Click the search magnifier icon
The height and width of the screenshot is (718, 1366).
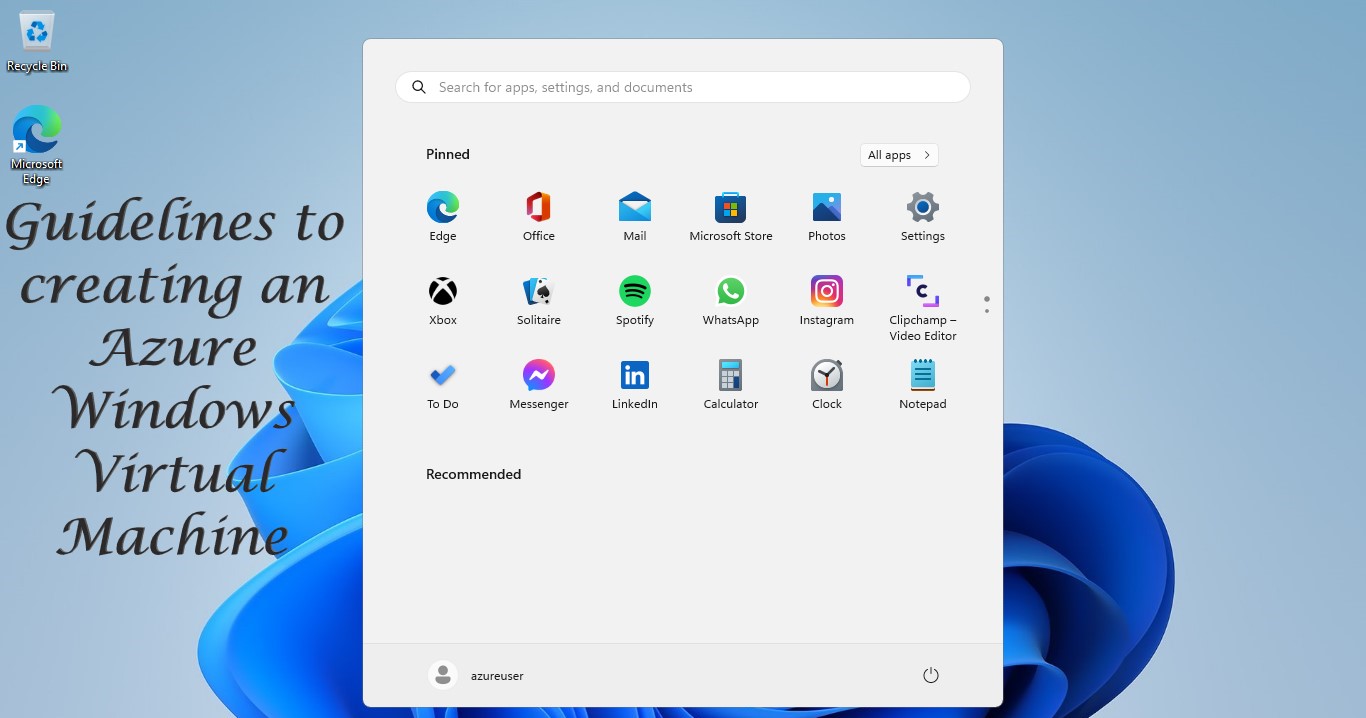click(x=419, y=87)
